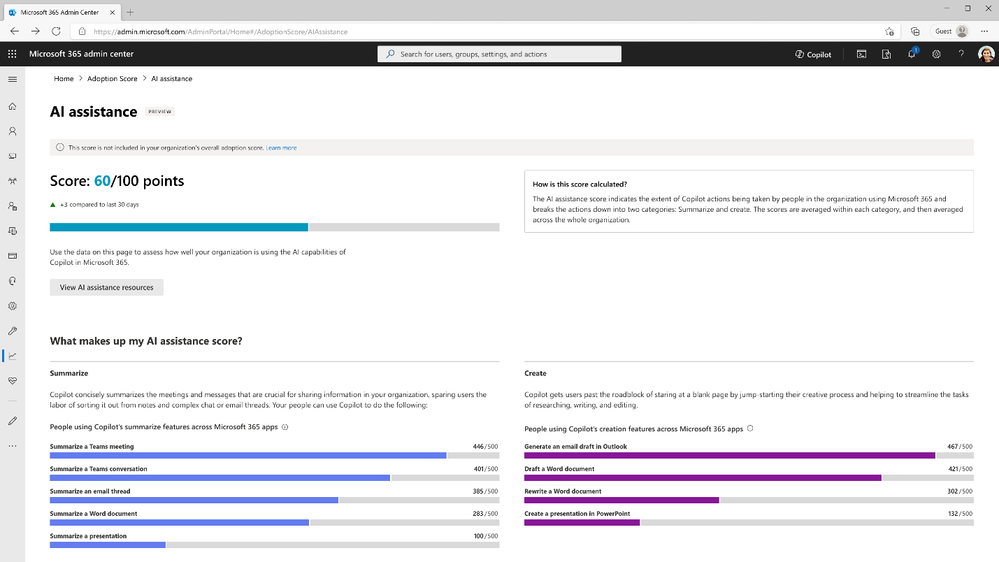999x562 pixels.
Task: Open the Roles sidebar icon
Action: (12, 206)
